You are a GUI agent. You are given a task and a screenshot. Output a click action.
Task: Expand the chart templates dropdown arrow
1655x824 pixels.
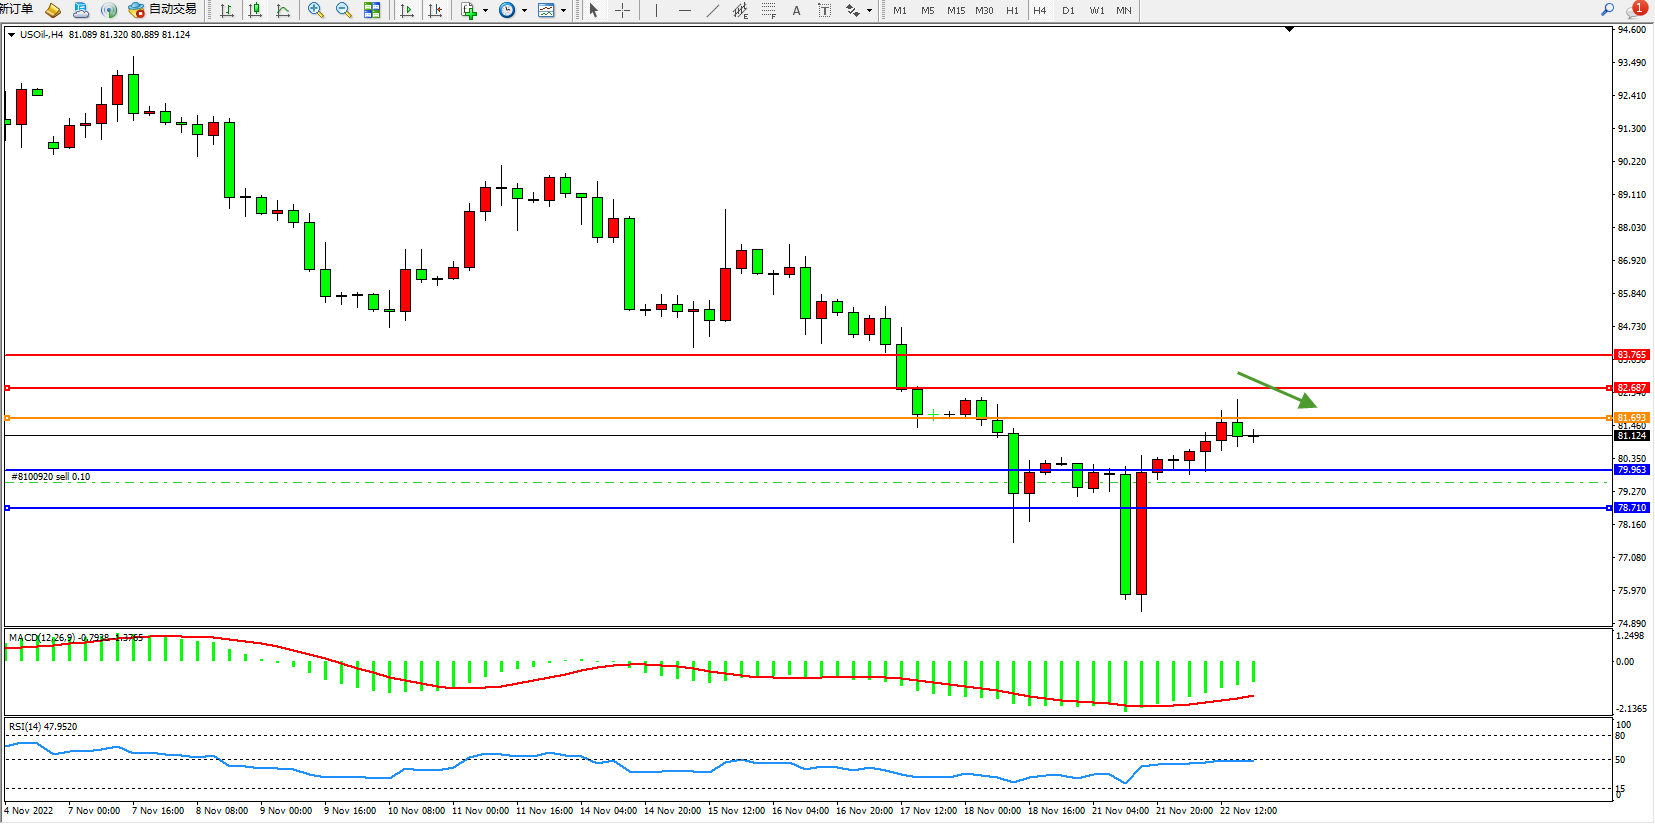point(563,11)
